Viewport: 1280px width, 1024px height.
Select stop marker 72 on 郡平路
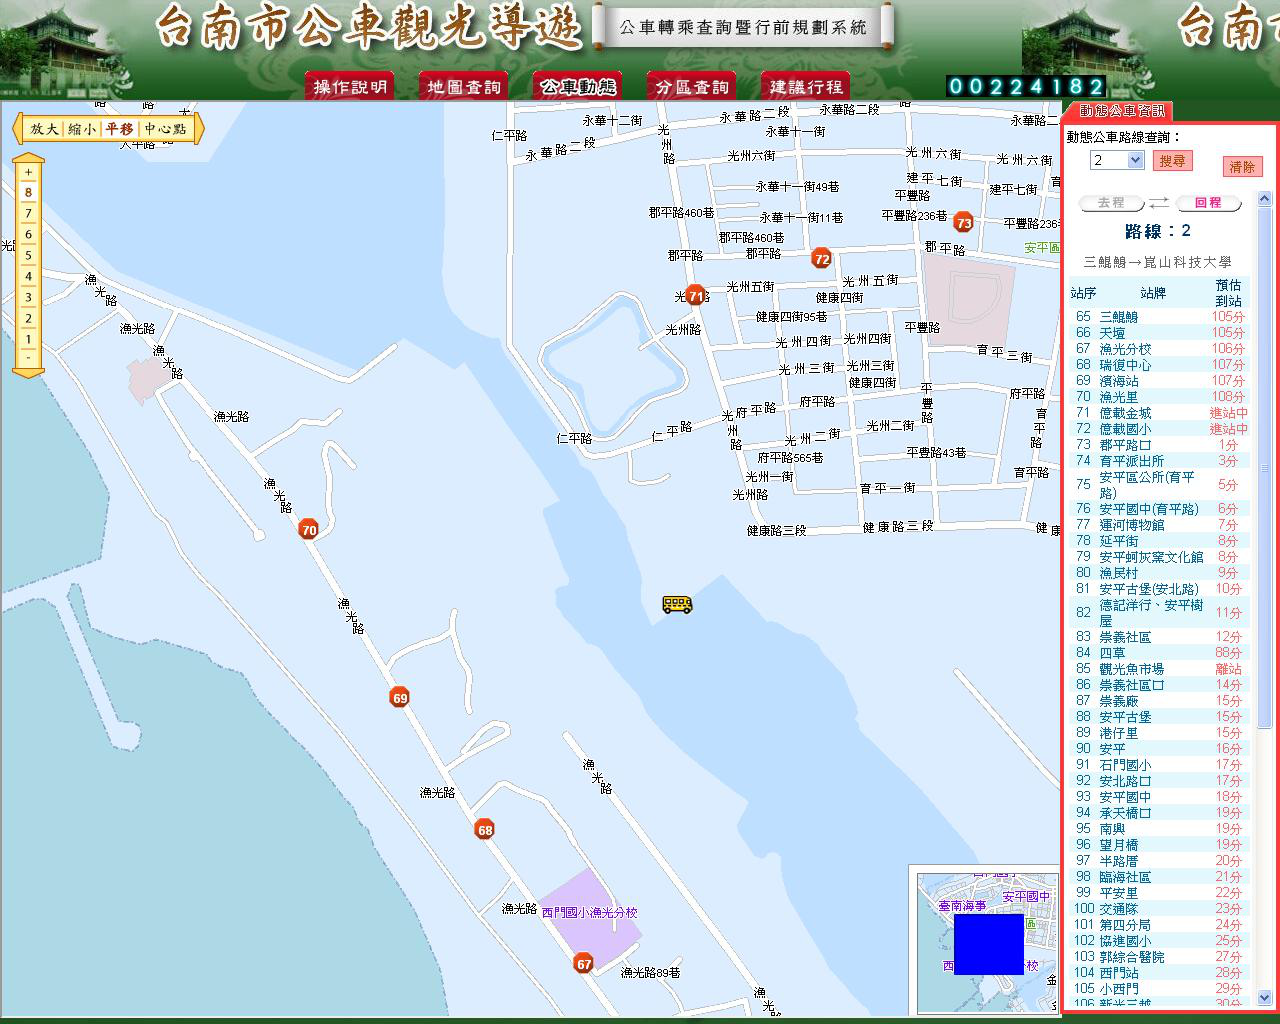click(821, 258)
